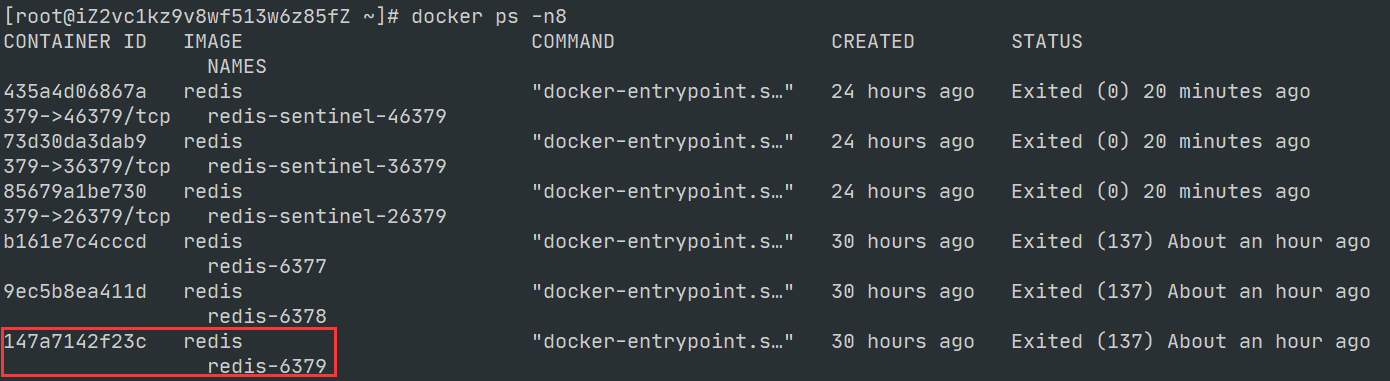This screenshot has height=381, width=1390.
Task: Click the NAMES column header
Action: click(237, 67)
